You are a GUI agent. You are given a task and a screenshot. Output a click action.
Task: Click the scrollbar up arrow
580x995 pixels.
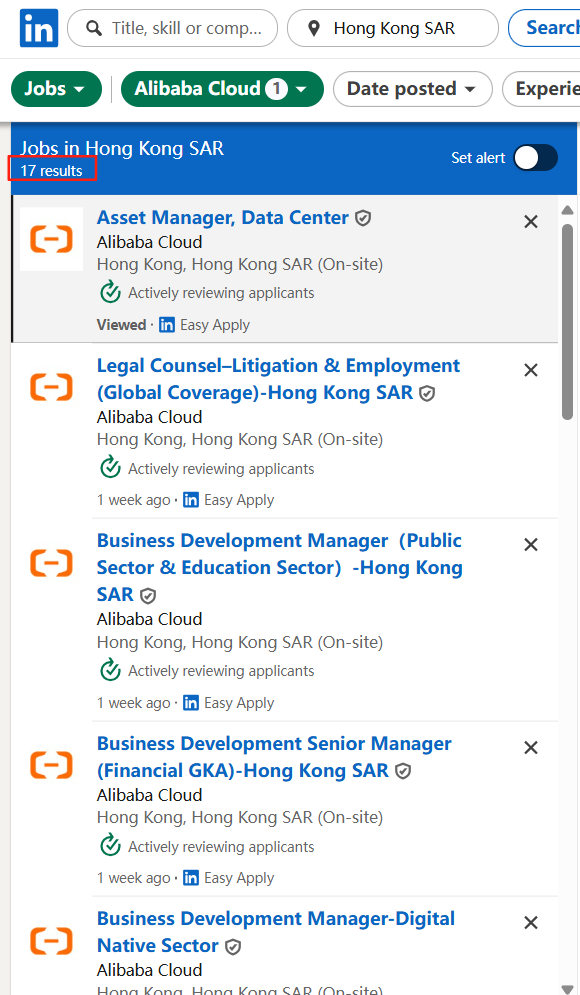[x=567, y=210]
